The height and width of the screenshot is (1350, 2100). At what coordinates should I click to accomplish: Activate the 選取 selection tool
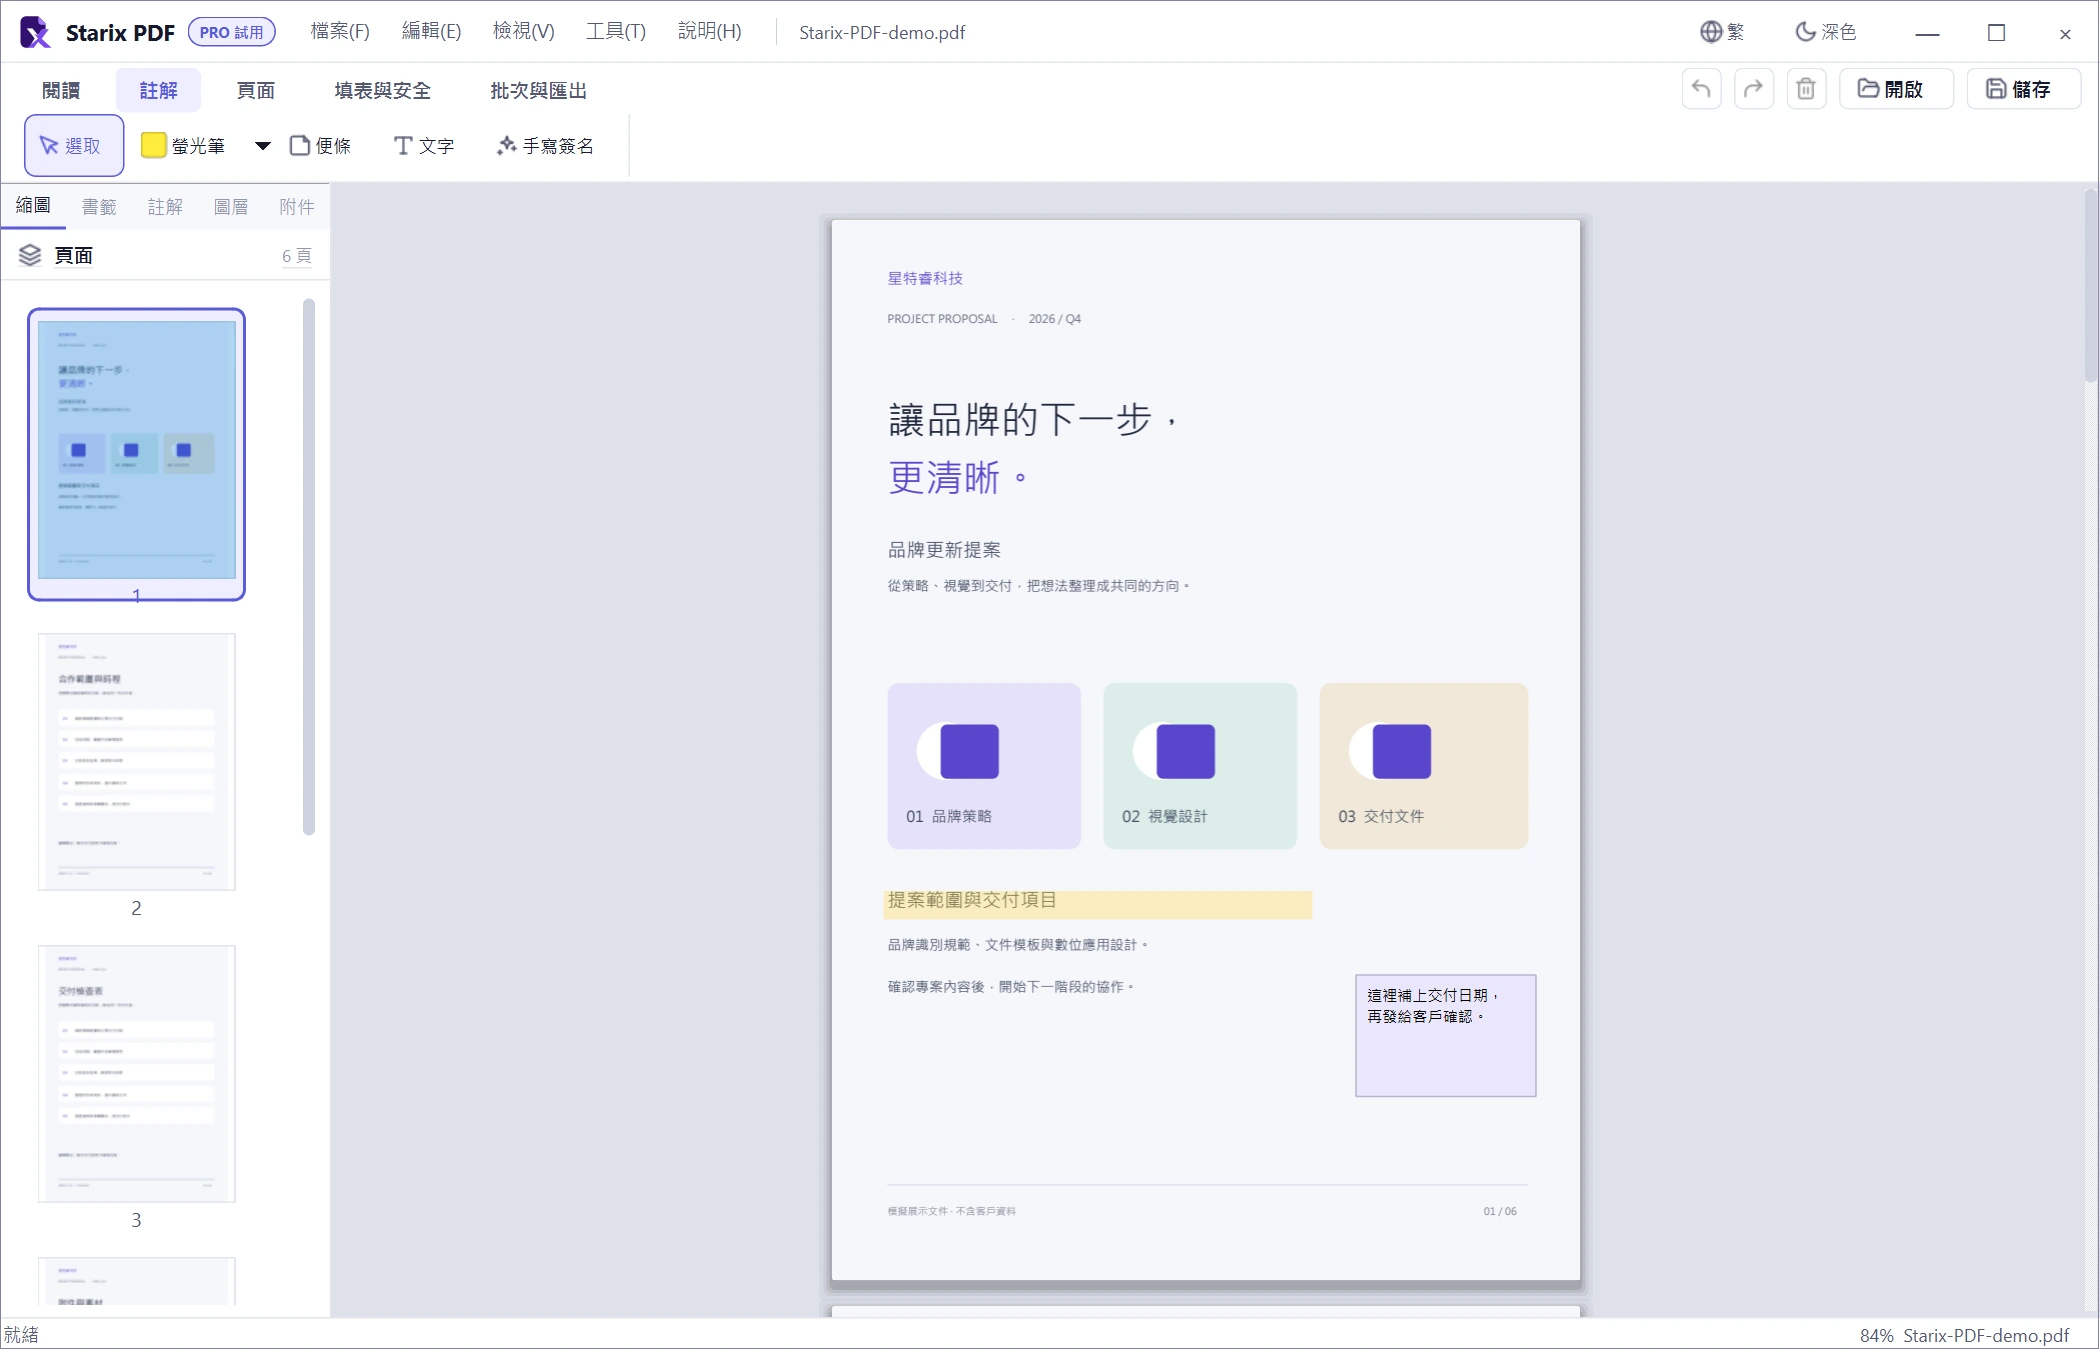74,146
